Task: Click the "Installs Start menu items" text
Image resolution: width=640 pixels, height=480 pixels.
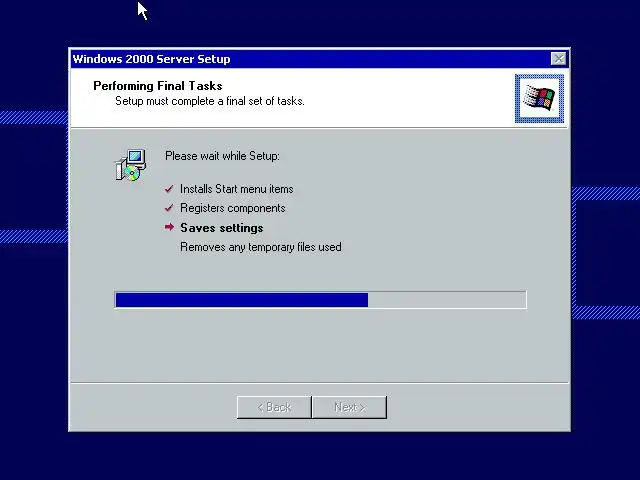Action: [x=237, y=189]
